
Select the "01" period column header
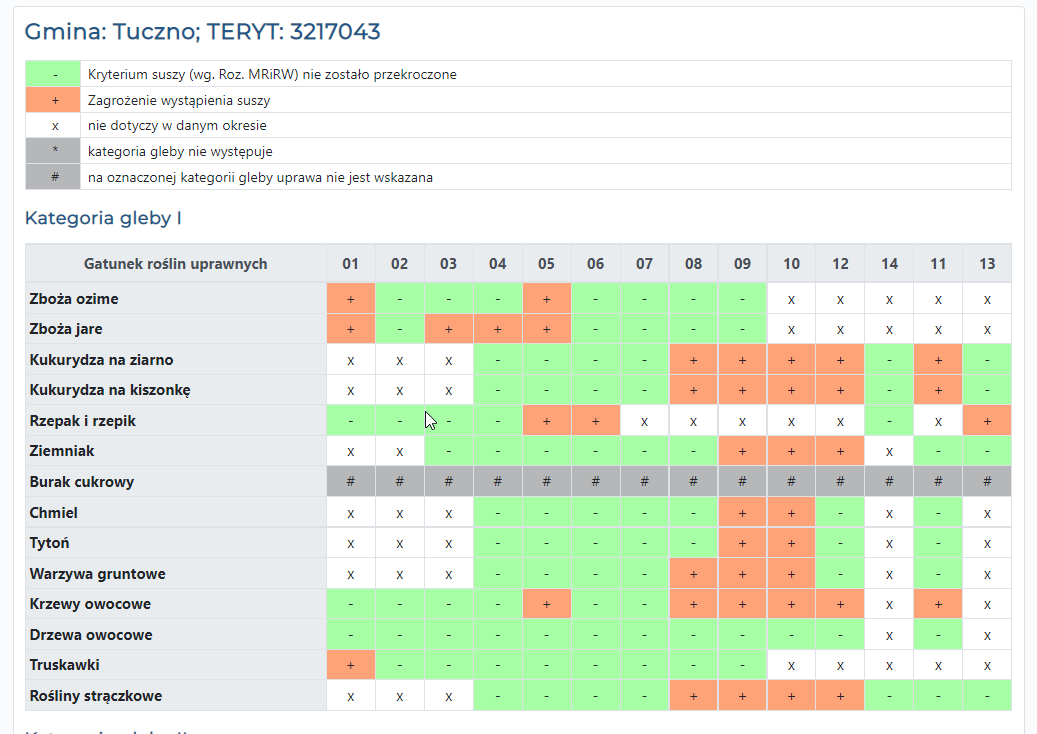(350, 264)
